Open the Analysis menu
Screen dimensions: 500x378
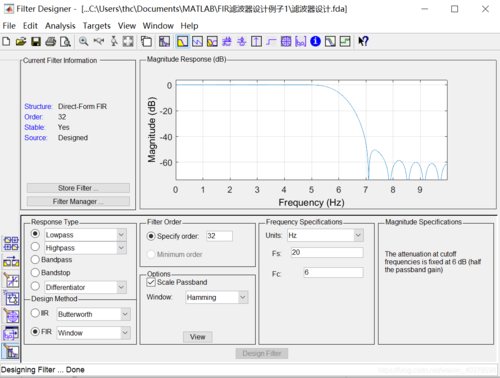[60, 26]
